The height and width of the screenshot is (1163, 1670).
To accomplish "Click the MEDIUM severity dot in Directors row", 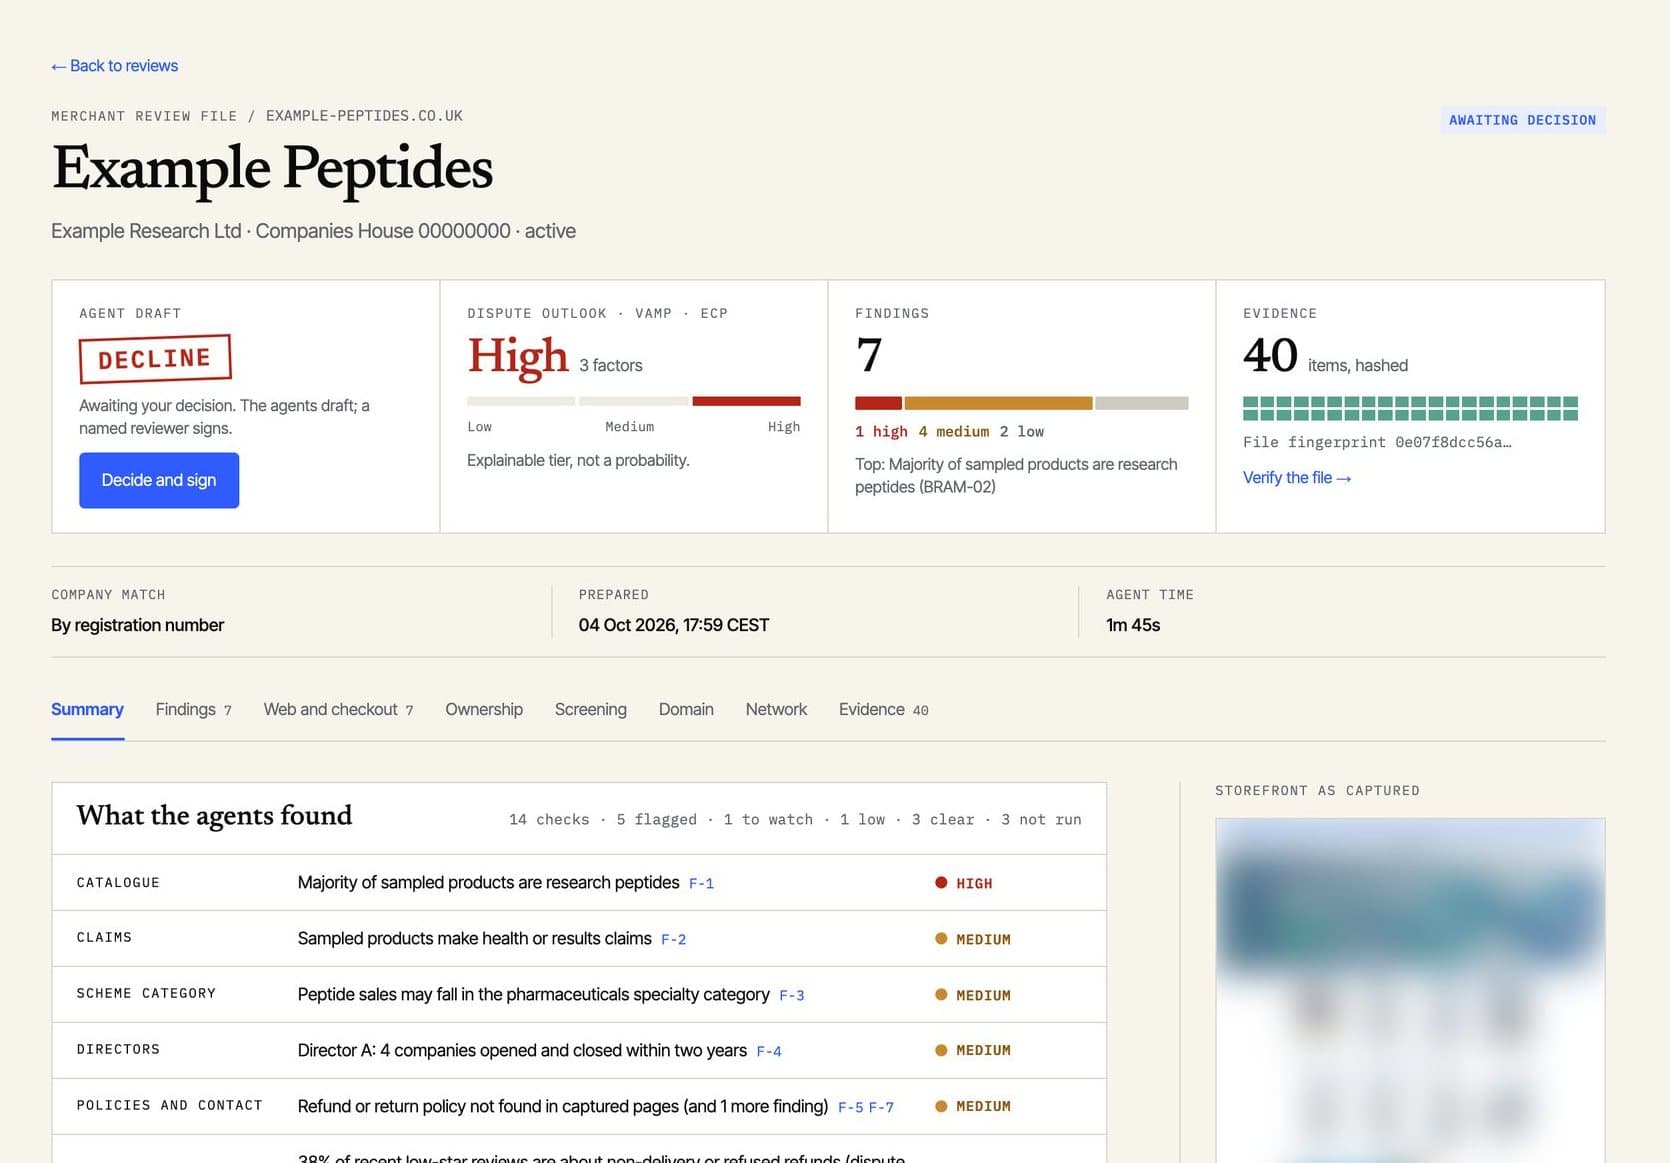I will pos(941,1050).
